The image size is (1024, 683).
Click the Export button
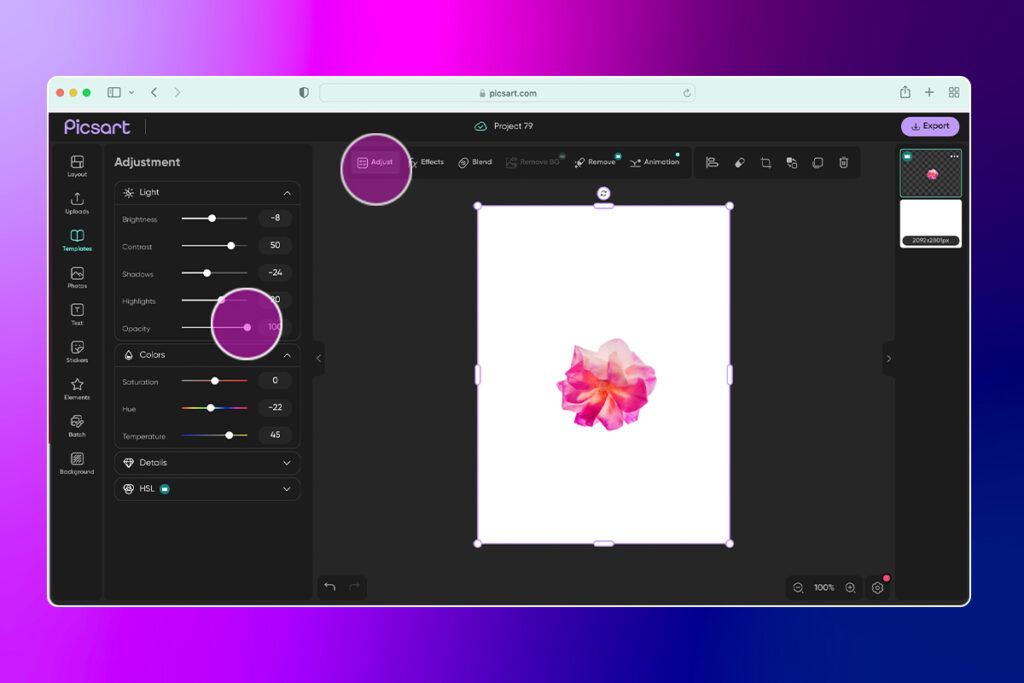tap(930, 125)
